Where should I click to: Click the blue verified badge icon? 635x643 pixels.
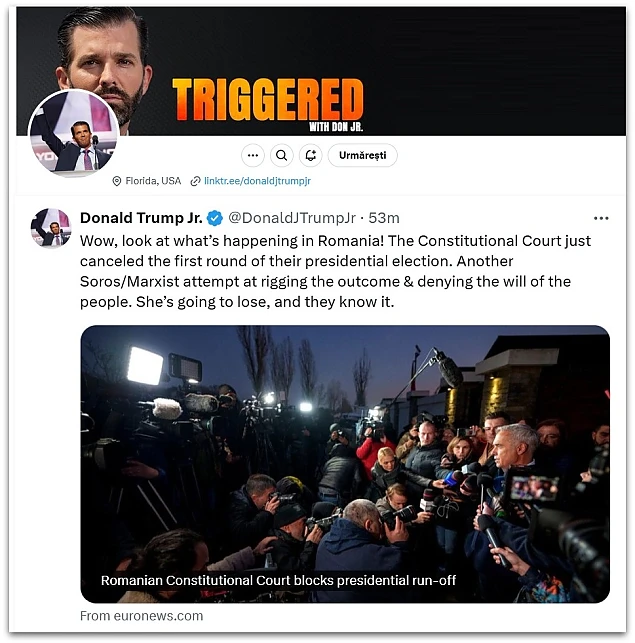point(215,218)
